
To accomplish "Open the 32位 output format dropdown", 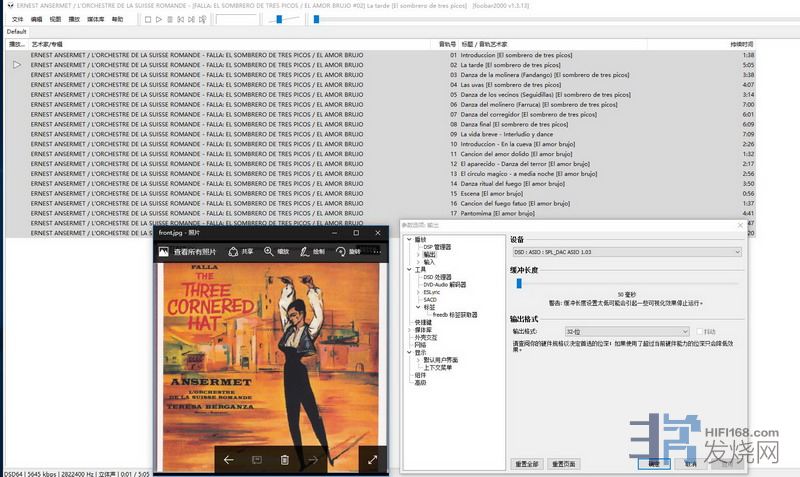I will (626, 331).
